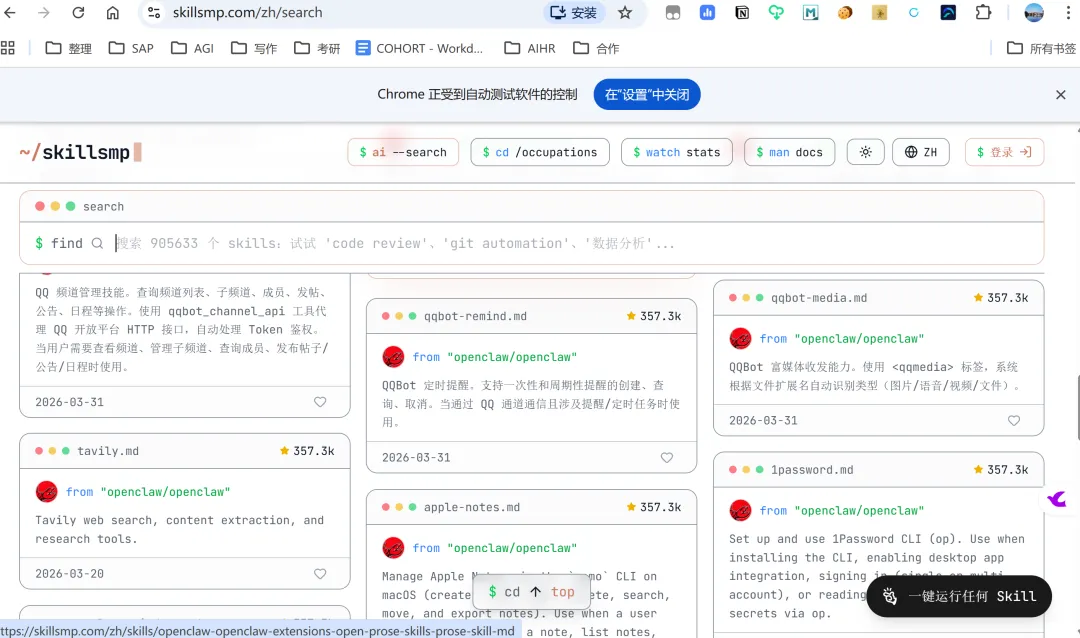Open the apps grid in bookmarks bar
Image resolution: width=1080 pixels, height=638 pixels.
point(8,48)
